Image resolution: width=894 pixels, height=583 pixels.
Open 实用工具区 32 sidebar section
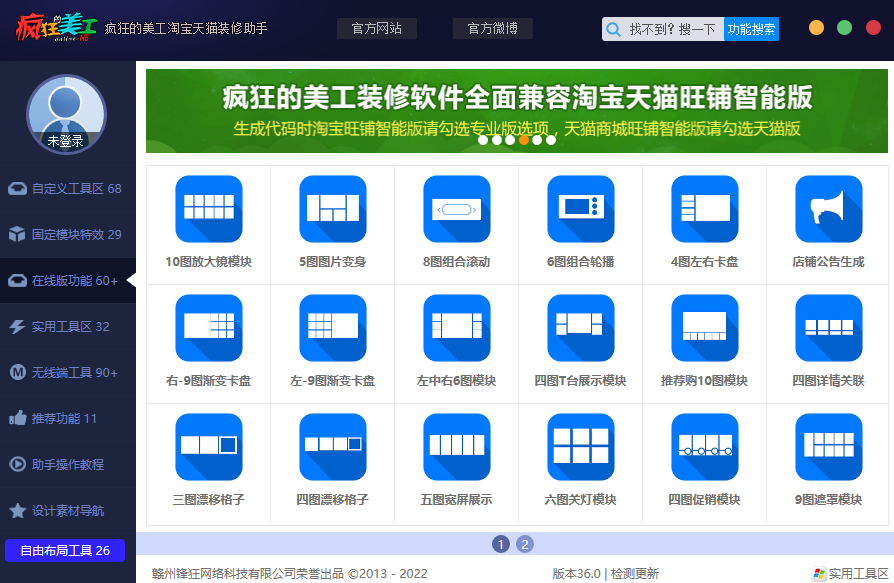[68, 327]
